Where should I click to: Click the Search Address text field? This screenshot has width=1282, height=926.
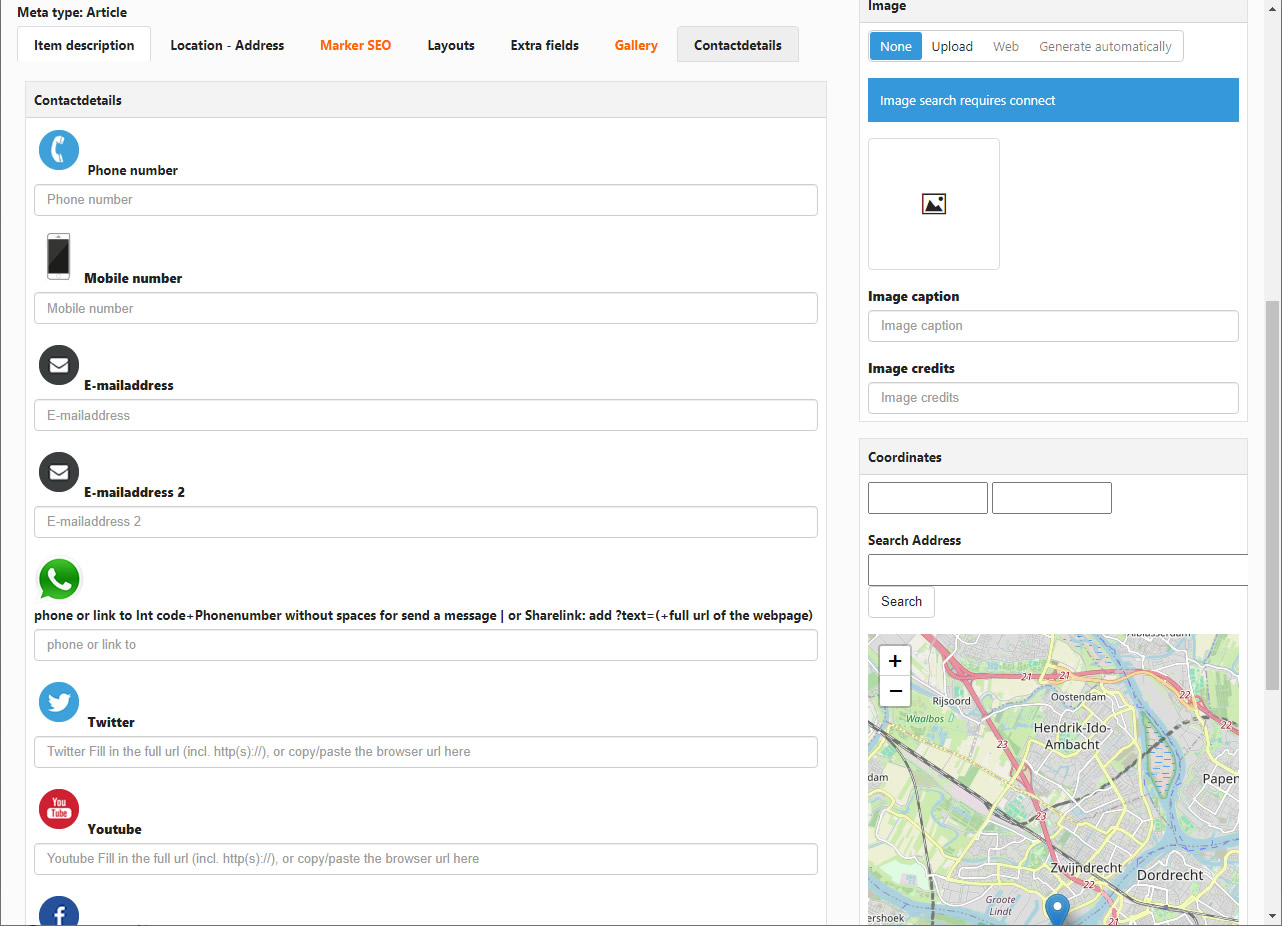(x=1058, y=570)
